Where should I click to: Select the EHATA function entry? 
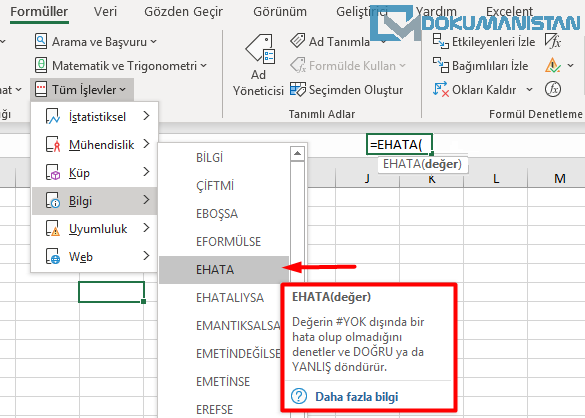coord(224,269)
